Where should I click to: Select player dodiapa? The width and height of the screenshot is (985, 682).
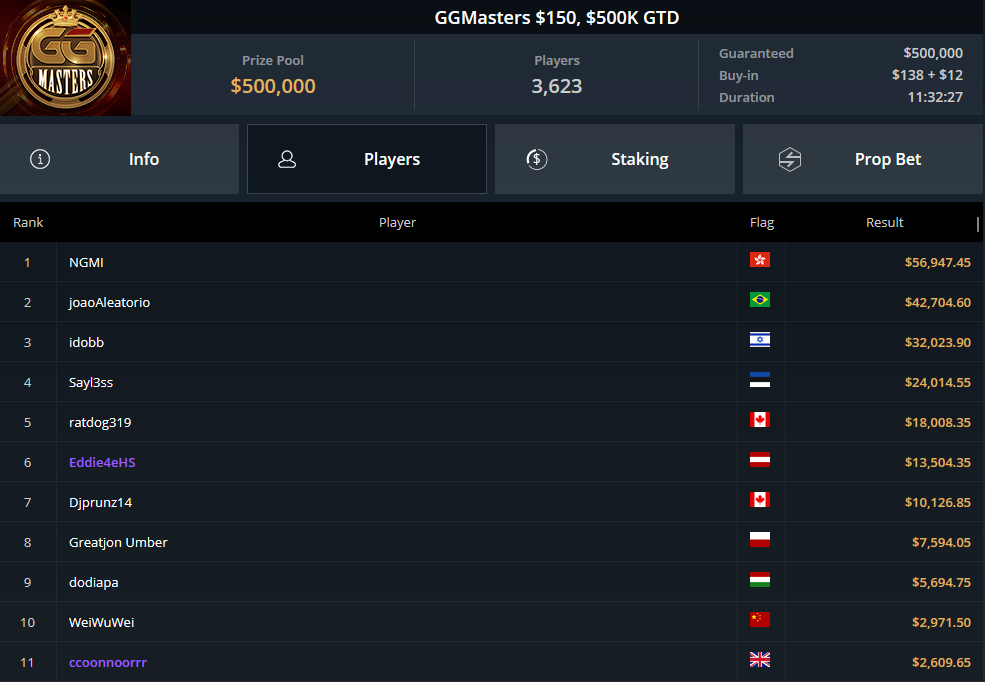pyautogui.click(x=94, y=582)
